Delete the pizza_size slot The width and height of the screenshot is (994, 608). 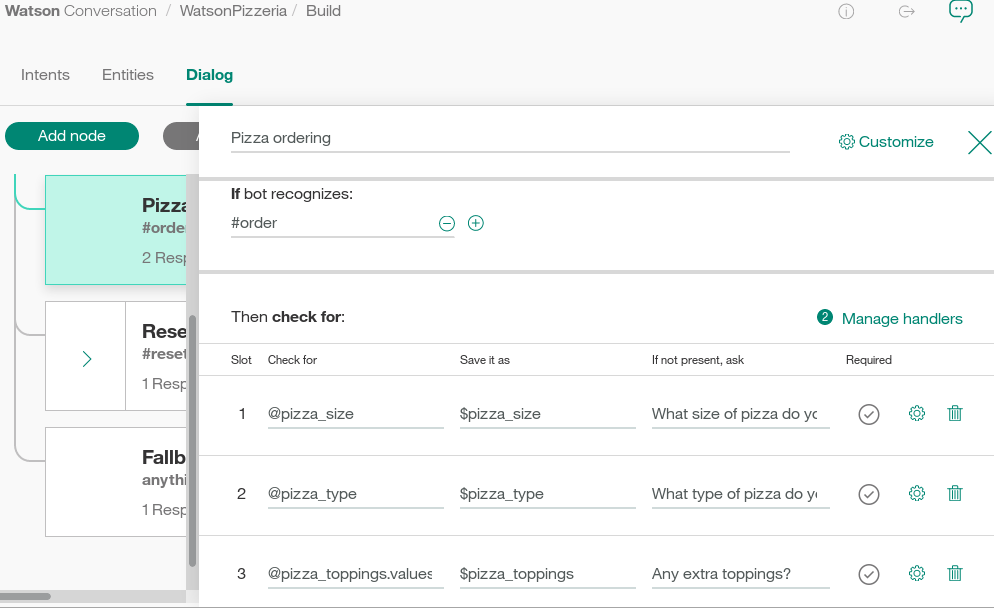(x=955, y=413)
